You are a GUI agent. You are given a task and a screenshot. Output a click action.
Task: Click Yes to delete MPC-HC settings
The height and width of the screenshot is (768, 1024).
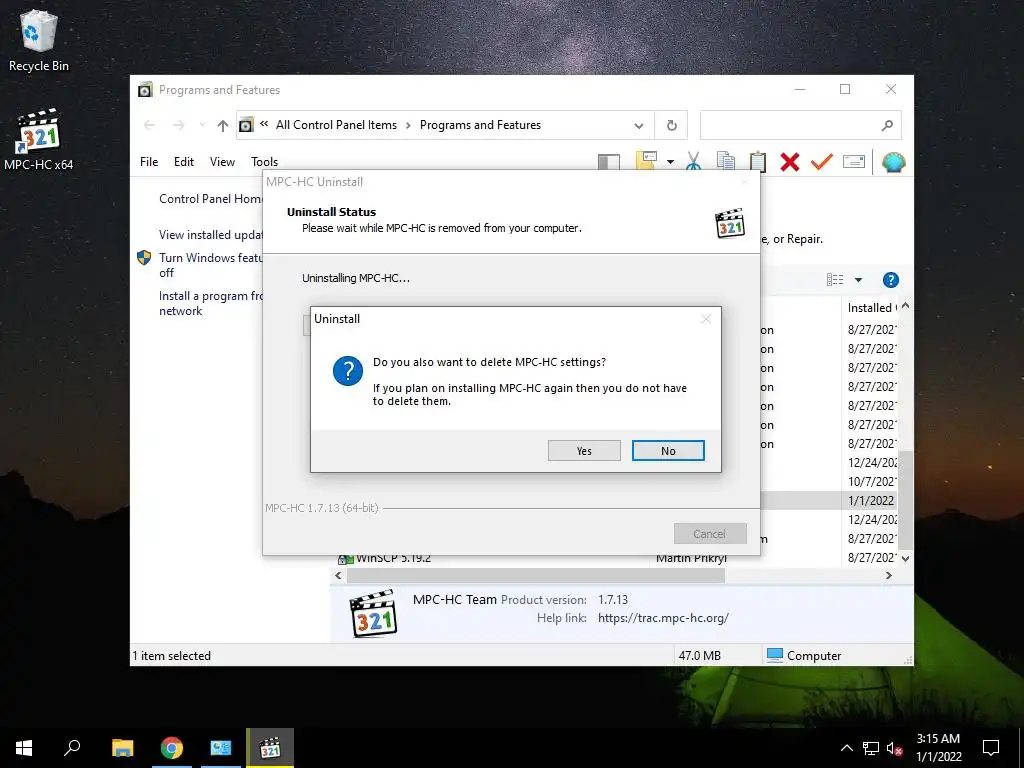(584, 451)
